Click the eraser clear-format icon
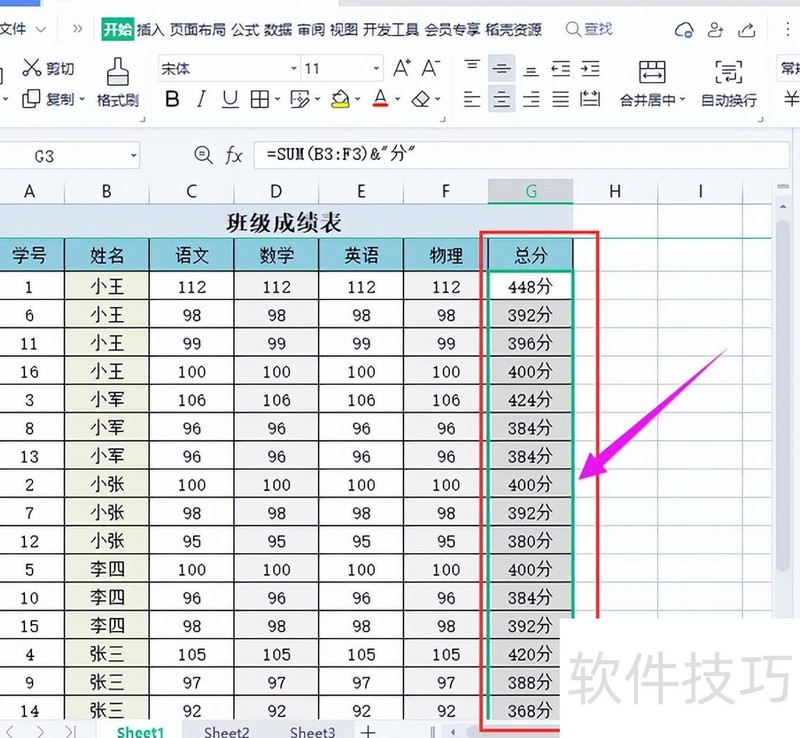800x738 pixels. [x=420, y=99]
